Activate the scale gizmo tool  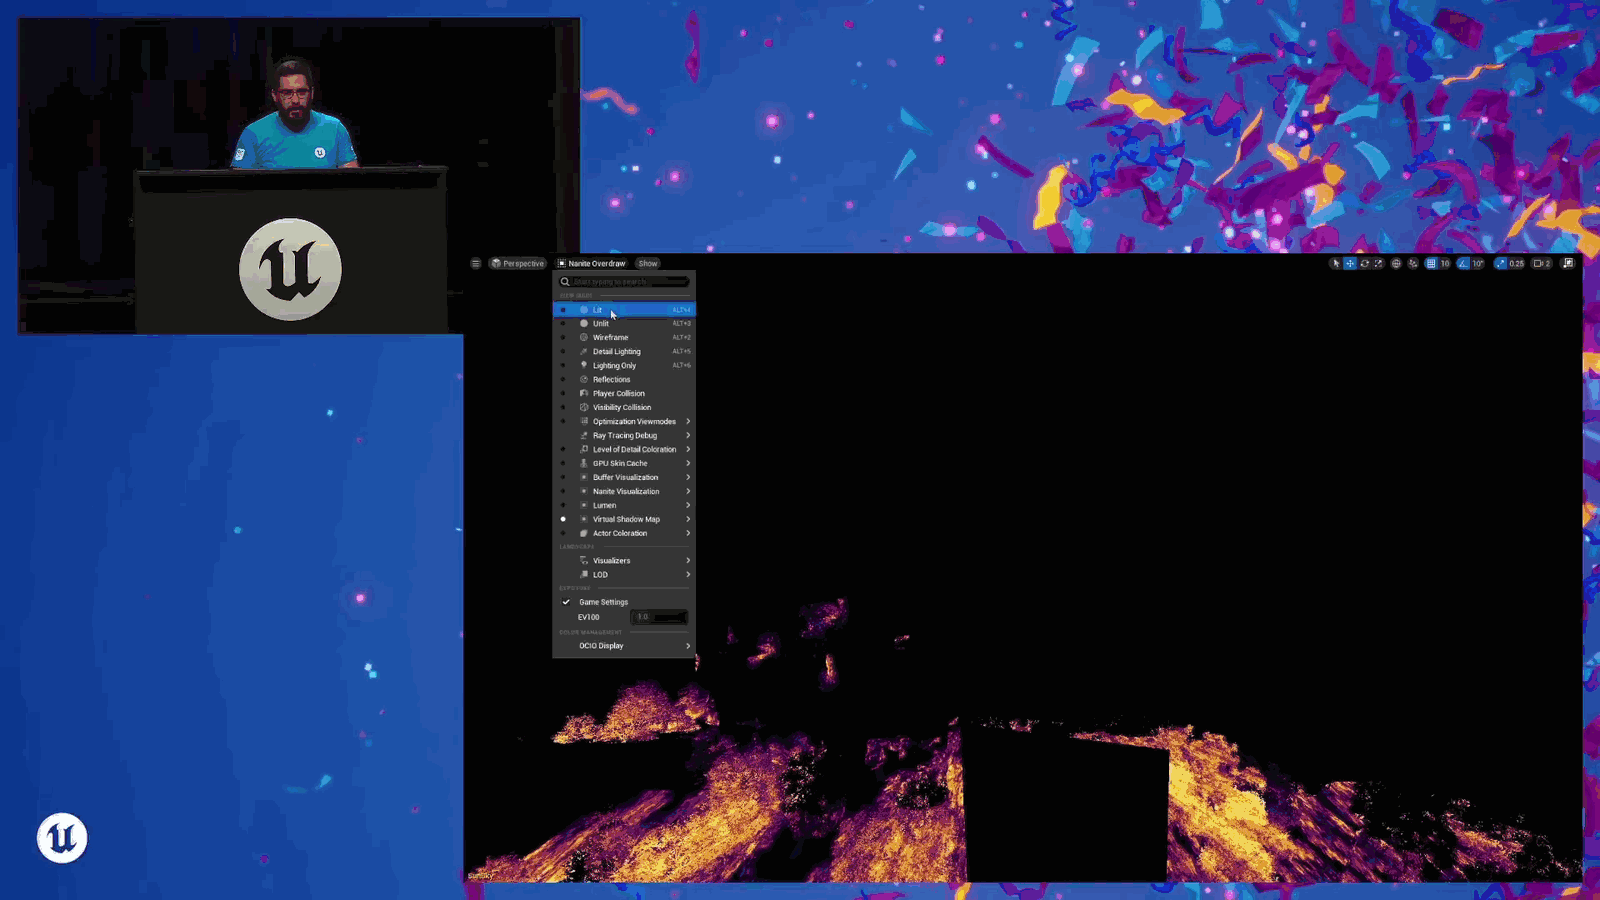pos(1378,263)
